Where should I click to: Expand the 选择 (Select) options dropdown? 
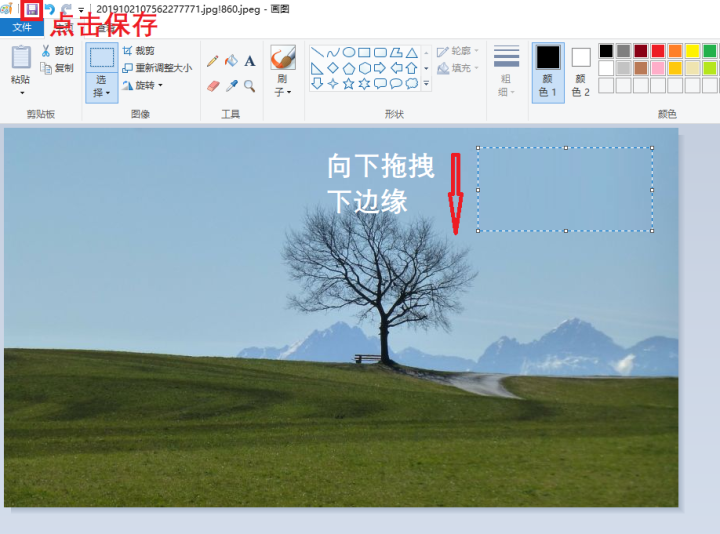click(x=101, y=86)
